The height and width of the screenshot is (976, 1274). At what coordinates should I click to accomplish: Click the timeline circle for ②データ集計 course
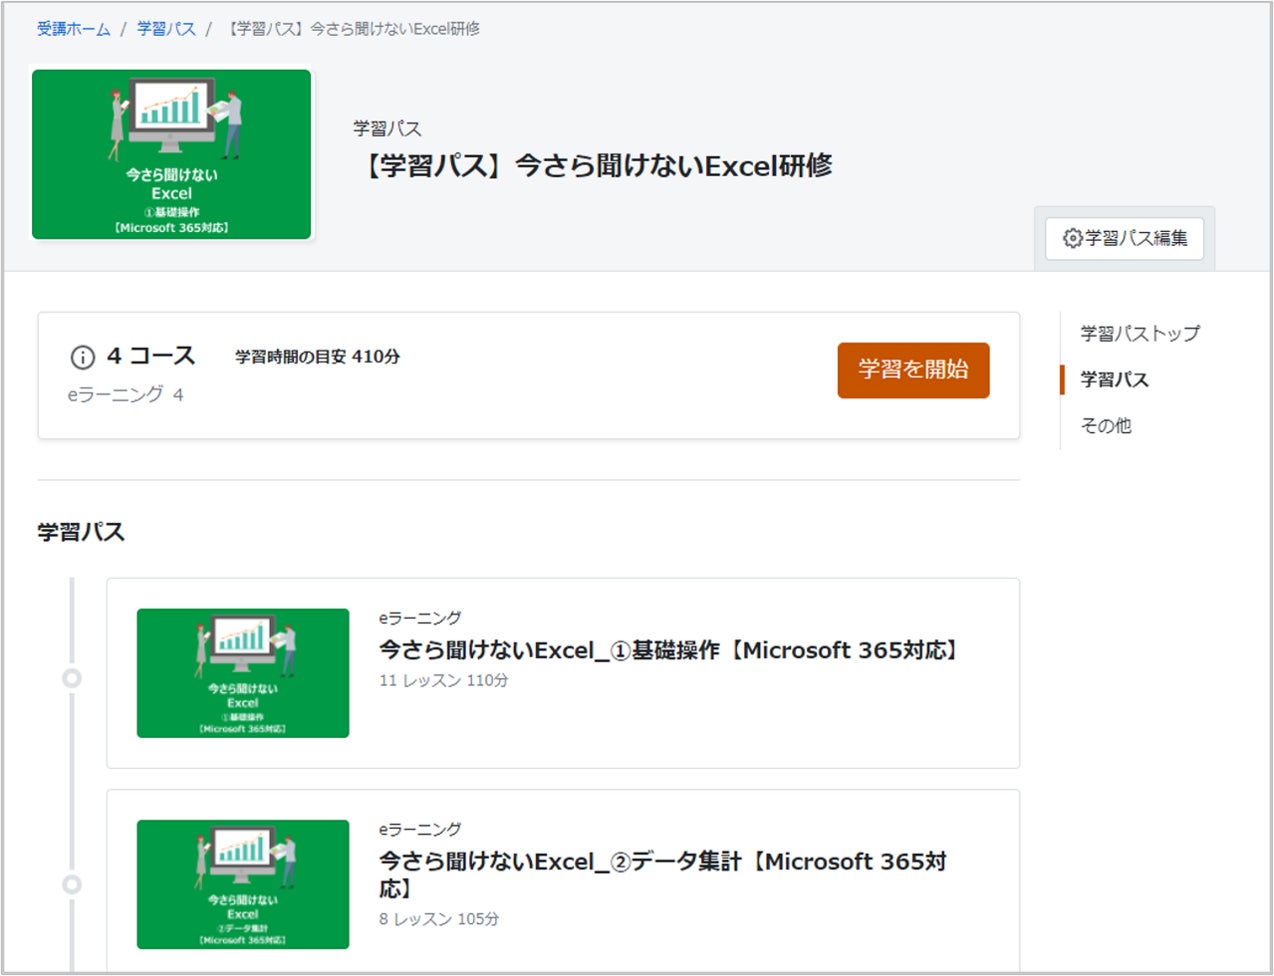tap(72, 885)
